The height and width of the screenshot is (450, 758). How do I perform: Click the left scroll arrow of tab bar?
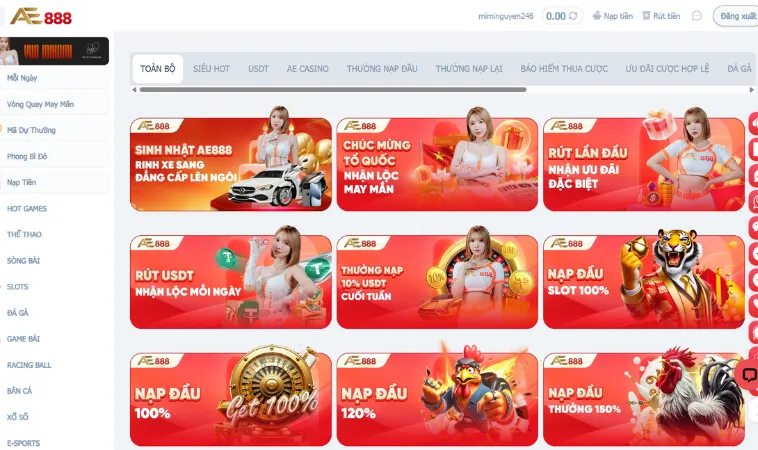(134, 90)
